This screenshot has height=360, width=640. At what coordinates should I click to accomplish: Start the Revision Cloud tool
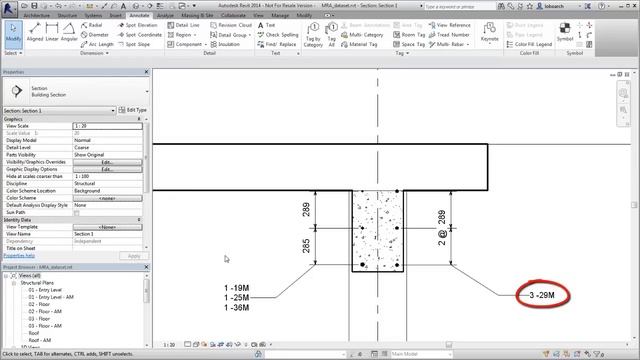tap(231, 25)
